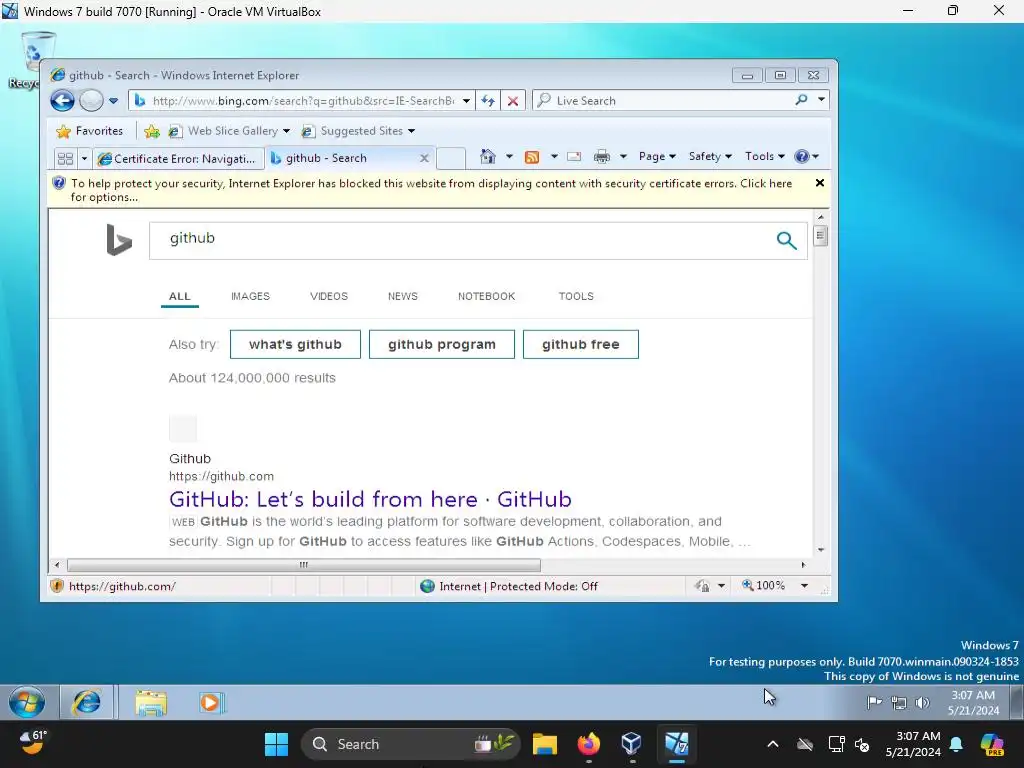Click the security information bar message
1024x768 pixels.
click(431, 190)
